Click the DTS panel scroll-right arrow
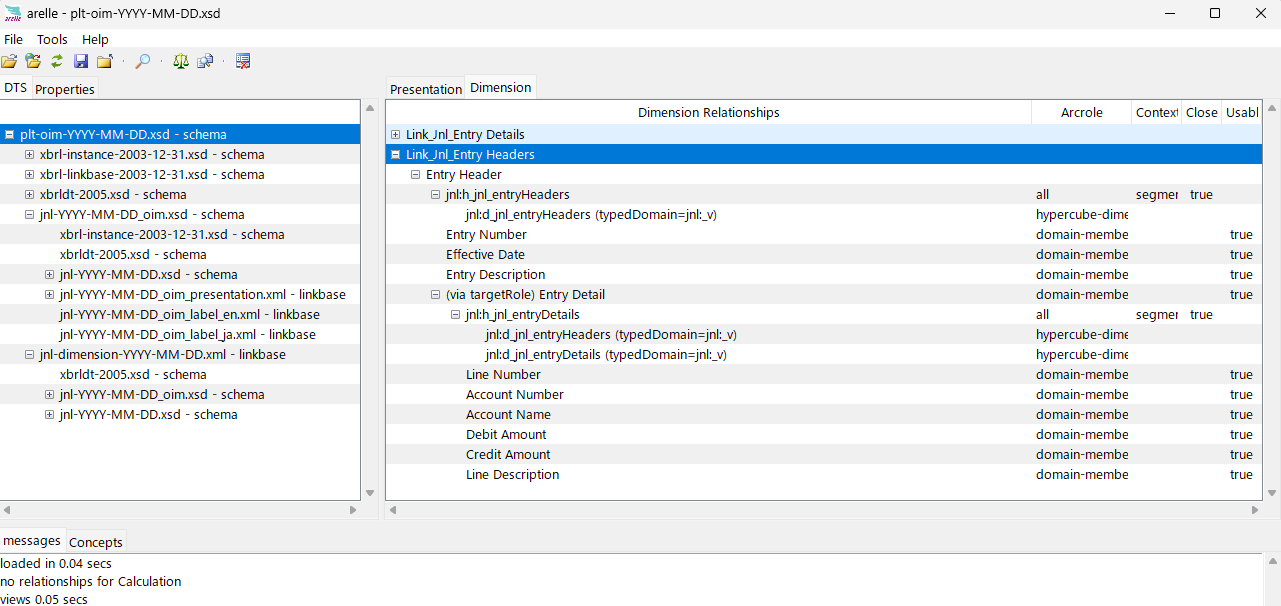1281x606 pixels. pyautogui.click(x=352, y=510)
